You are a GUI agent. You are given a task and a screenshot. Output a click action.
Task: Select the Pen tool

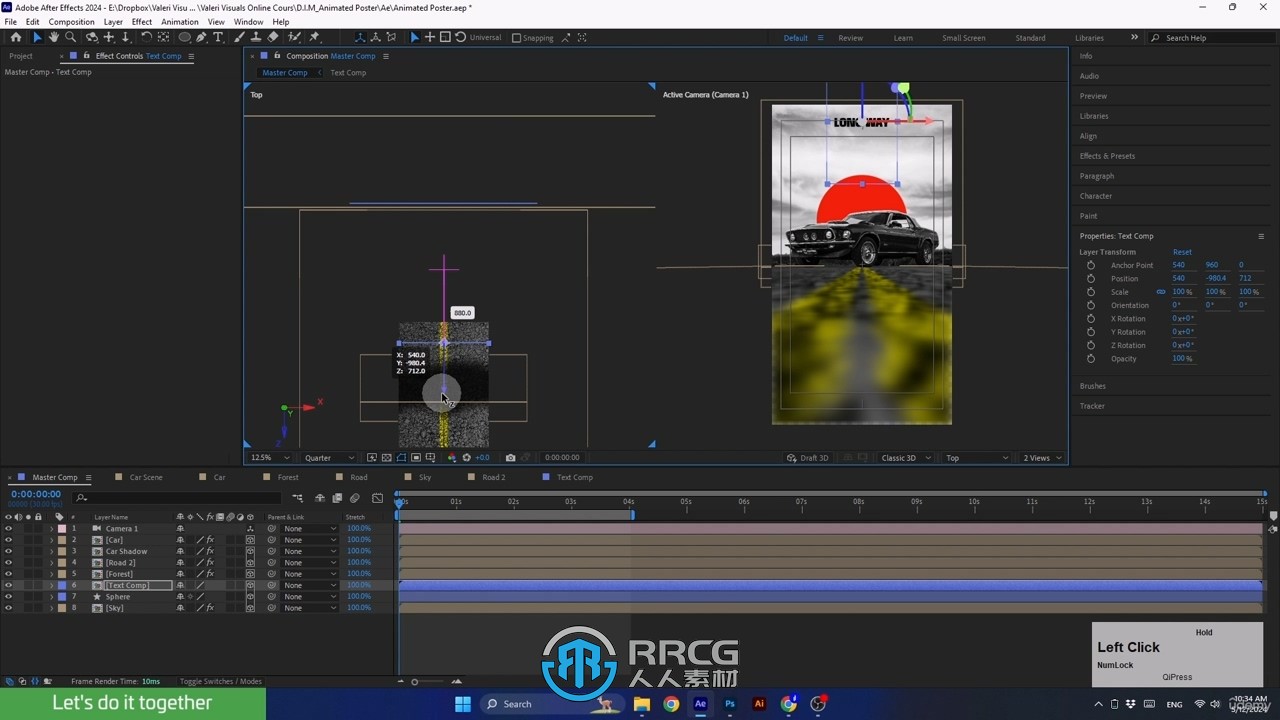pyautogui.click(x=201, y=37)
